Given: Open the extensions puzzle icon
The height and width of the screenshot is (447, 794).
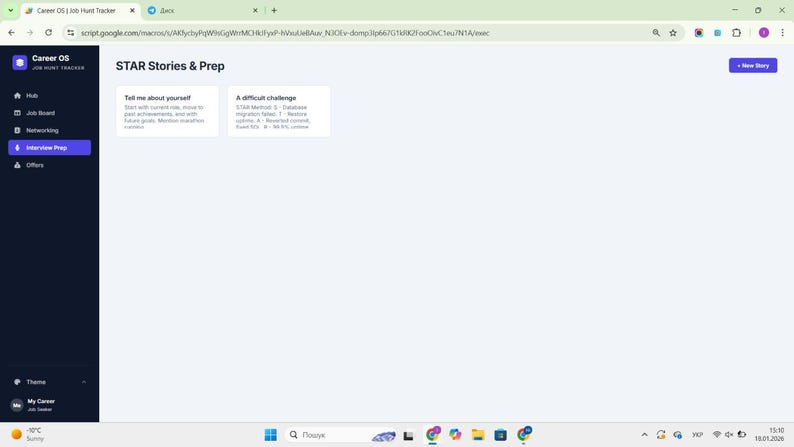Looking at the screenshot, I should [736, 33].
